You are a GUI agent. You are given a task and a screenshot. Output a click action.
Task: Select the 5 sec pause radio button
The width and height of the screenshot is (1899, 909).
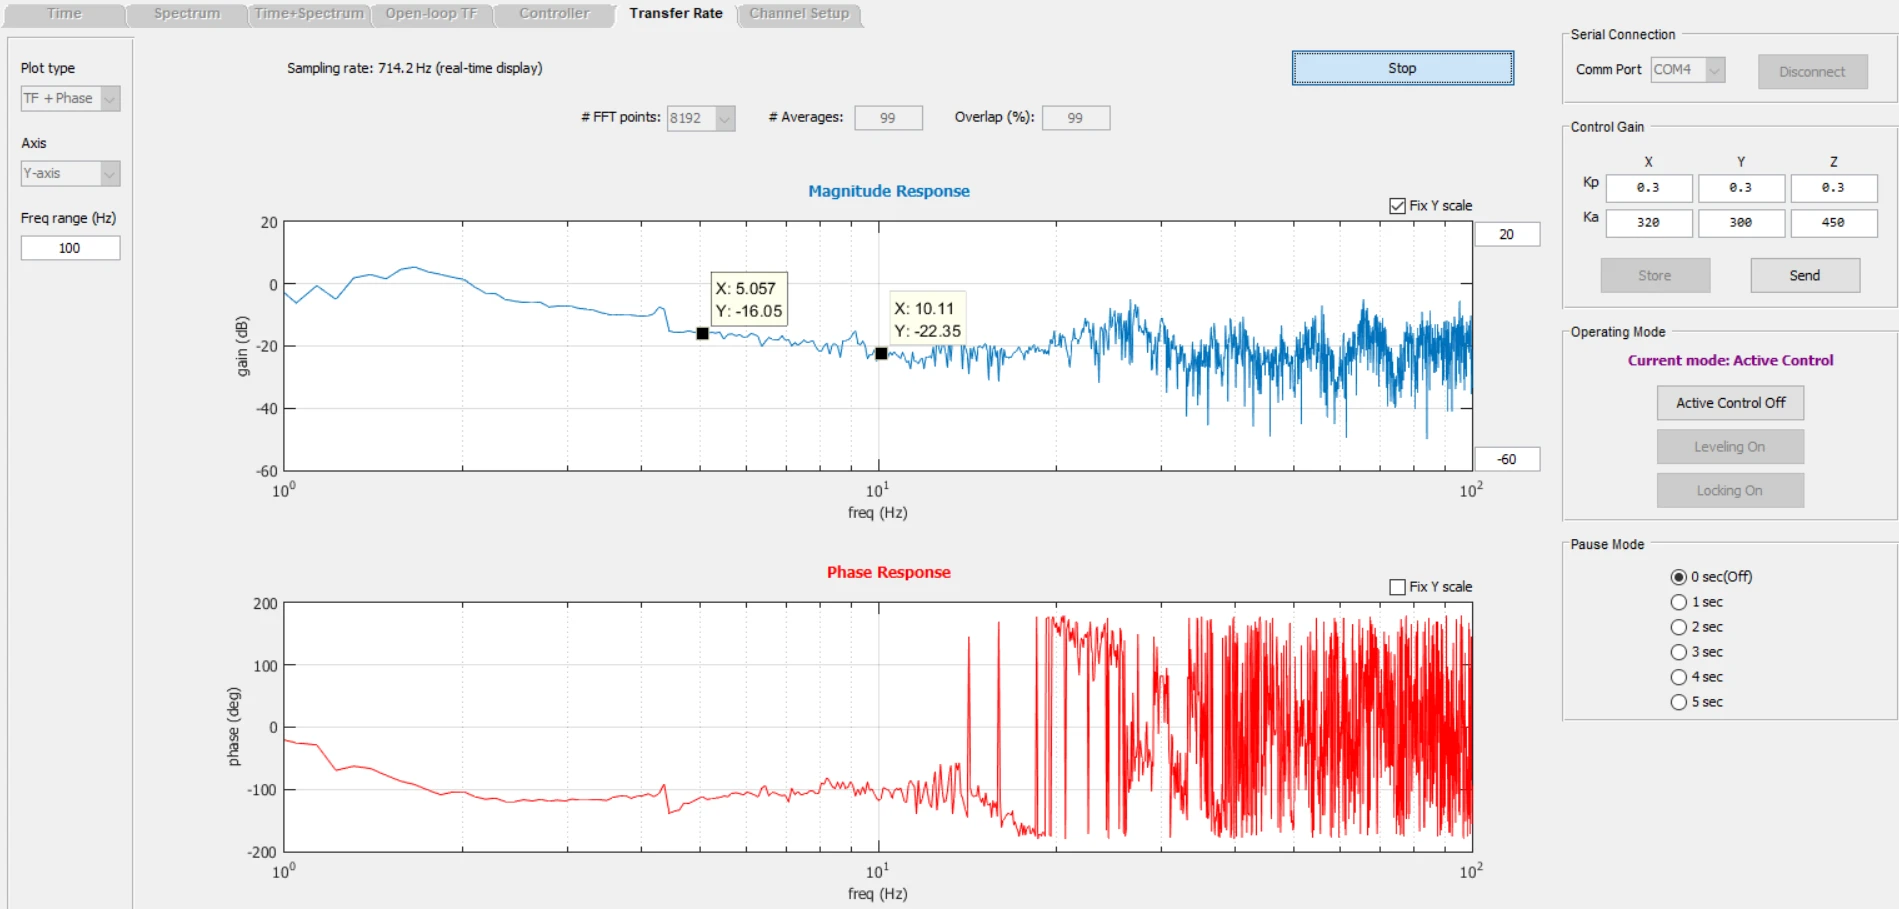tap(1679, 702)
